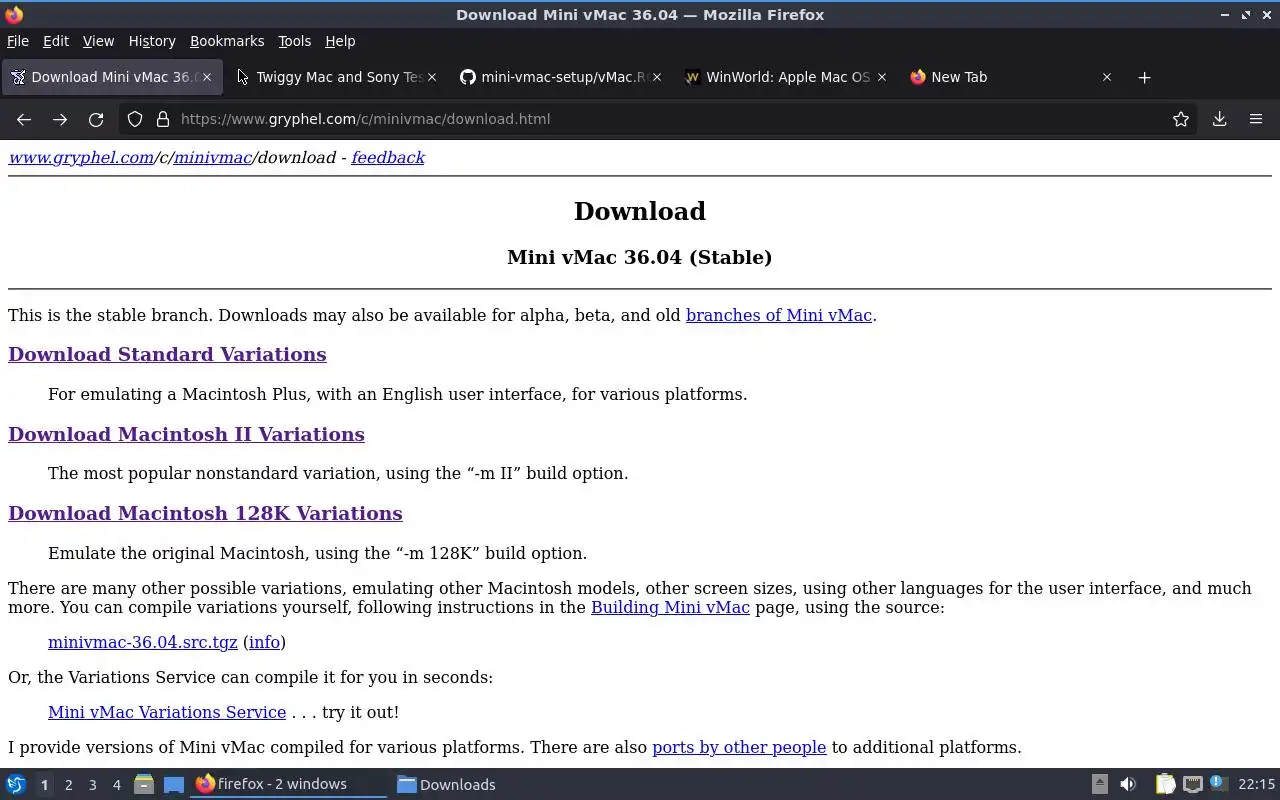The height and width of the screenshot is (800, 1280).
Task: Go forward one page in Firefox
Action: (60, 119)
